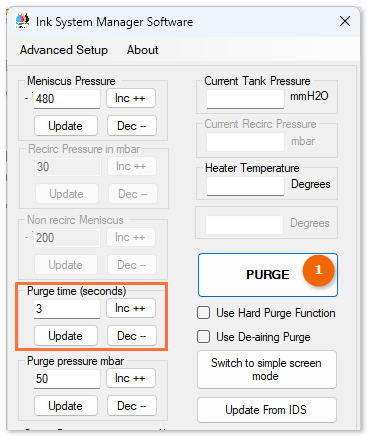
Task: Click the Ink System Manager app icon
Action: coord(23,21)
